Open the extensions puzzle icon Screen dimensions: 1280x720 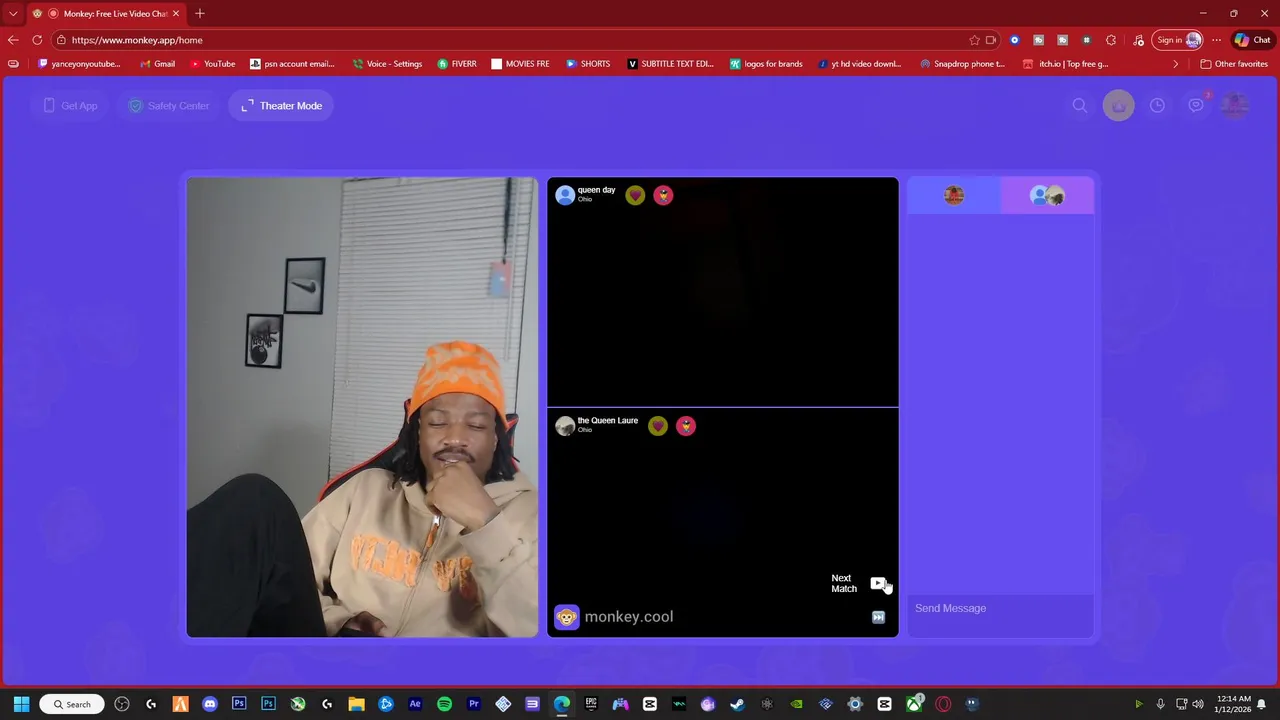[x=1111, y=40]
